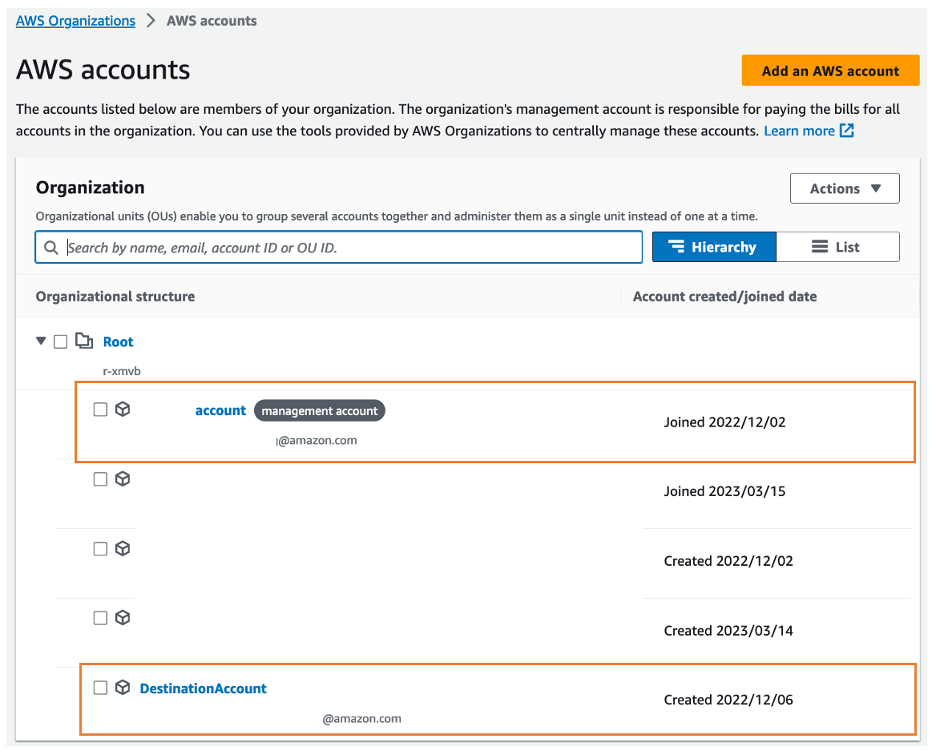
Task: Open the DestinationAccount details link
Action: (x=203, y=687)
